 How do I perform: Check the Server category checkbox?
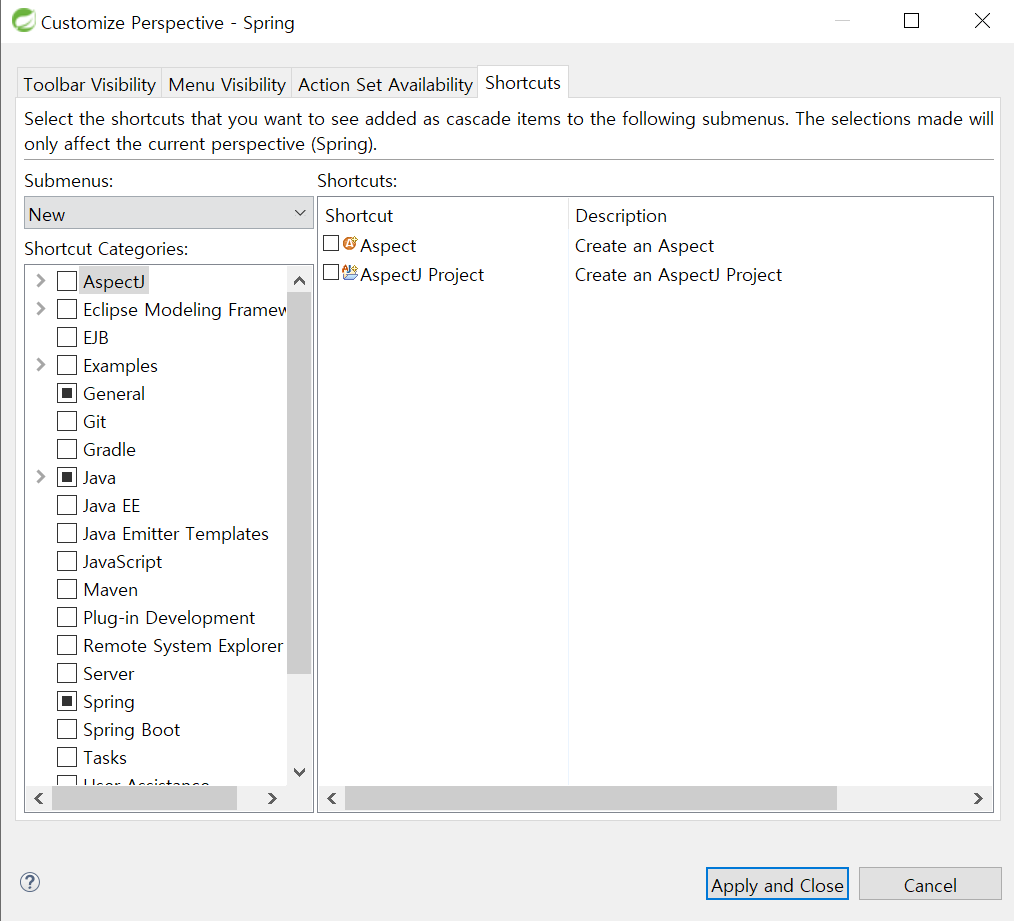coord(67,673)
